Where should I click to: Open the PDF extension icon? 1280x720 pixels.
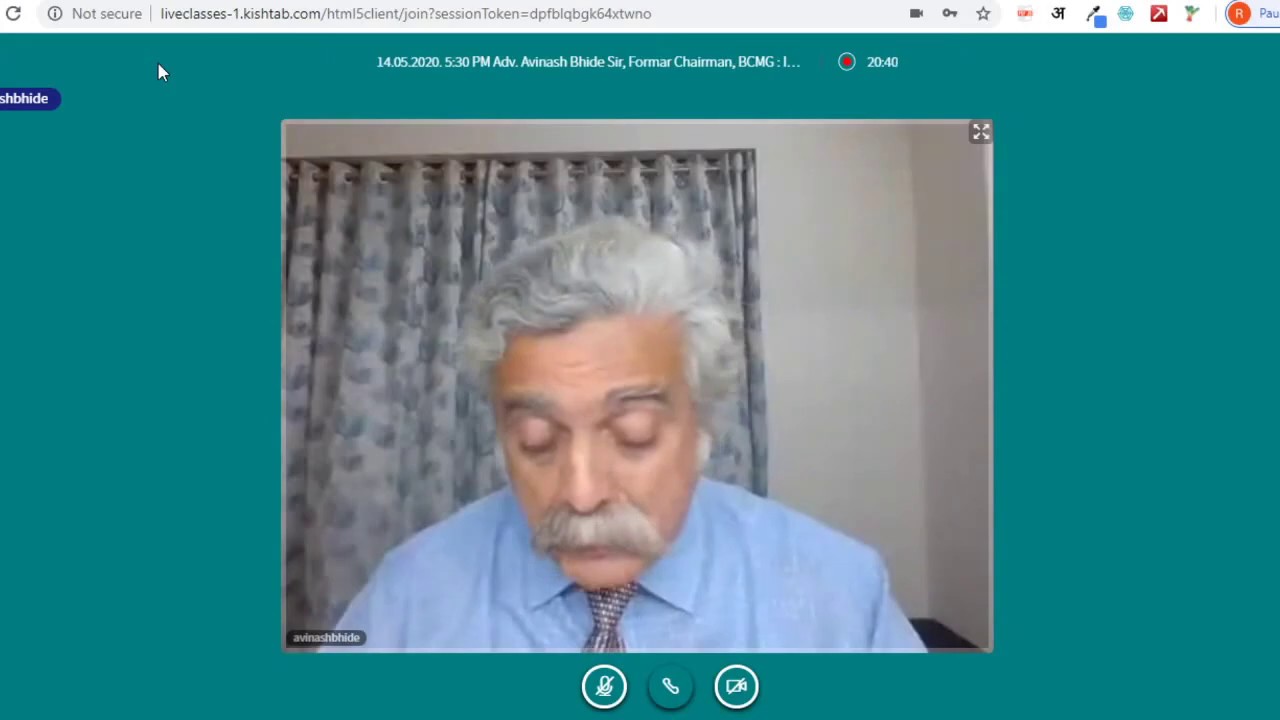coord(1025,14)
